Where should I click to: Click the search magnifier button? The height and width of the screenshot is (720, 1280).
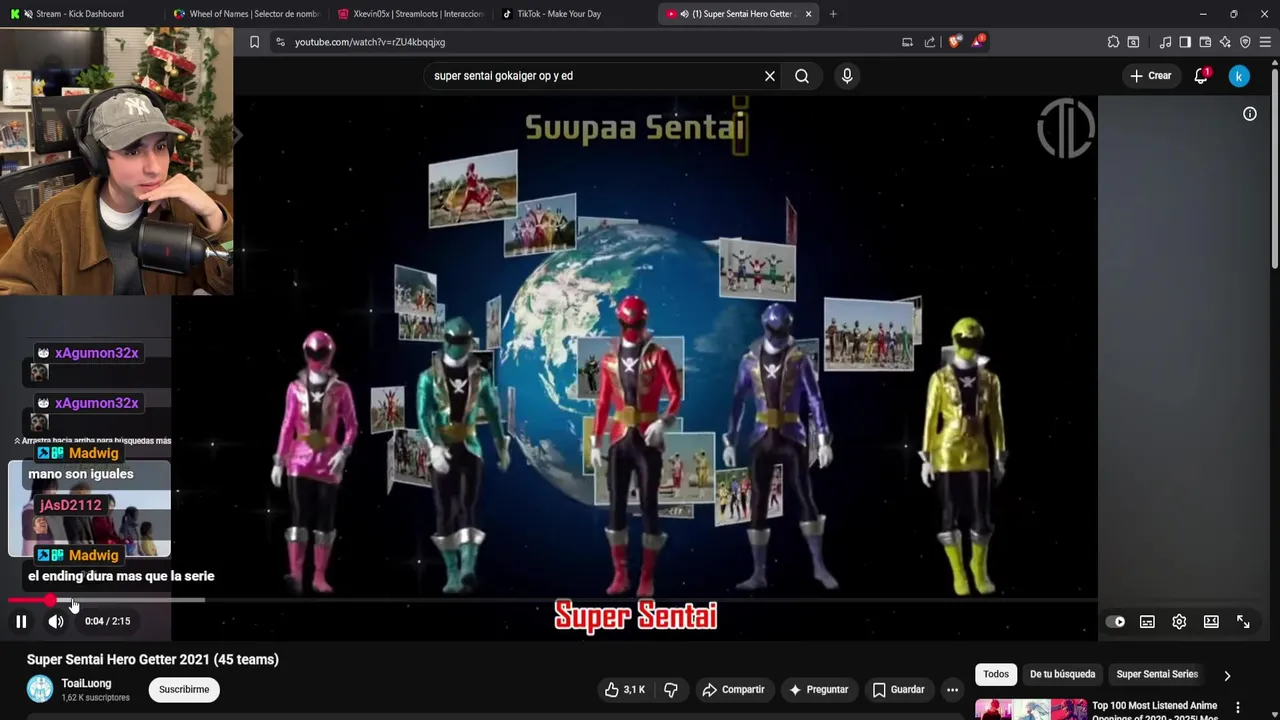pos(802,76)
